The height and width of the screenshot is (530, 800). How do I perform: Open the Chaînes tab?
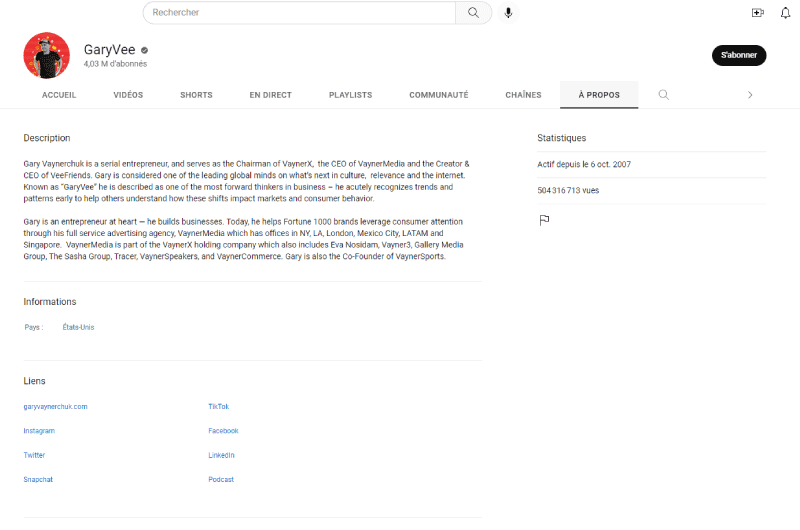pos(523,95)
